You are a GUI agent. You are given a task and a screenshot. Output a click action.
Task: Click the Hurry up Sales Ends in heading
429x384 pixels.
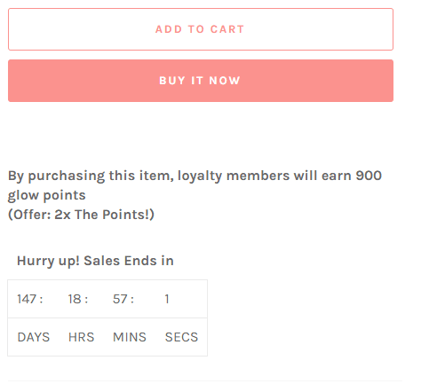click(x=95, y=261)
